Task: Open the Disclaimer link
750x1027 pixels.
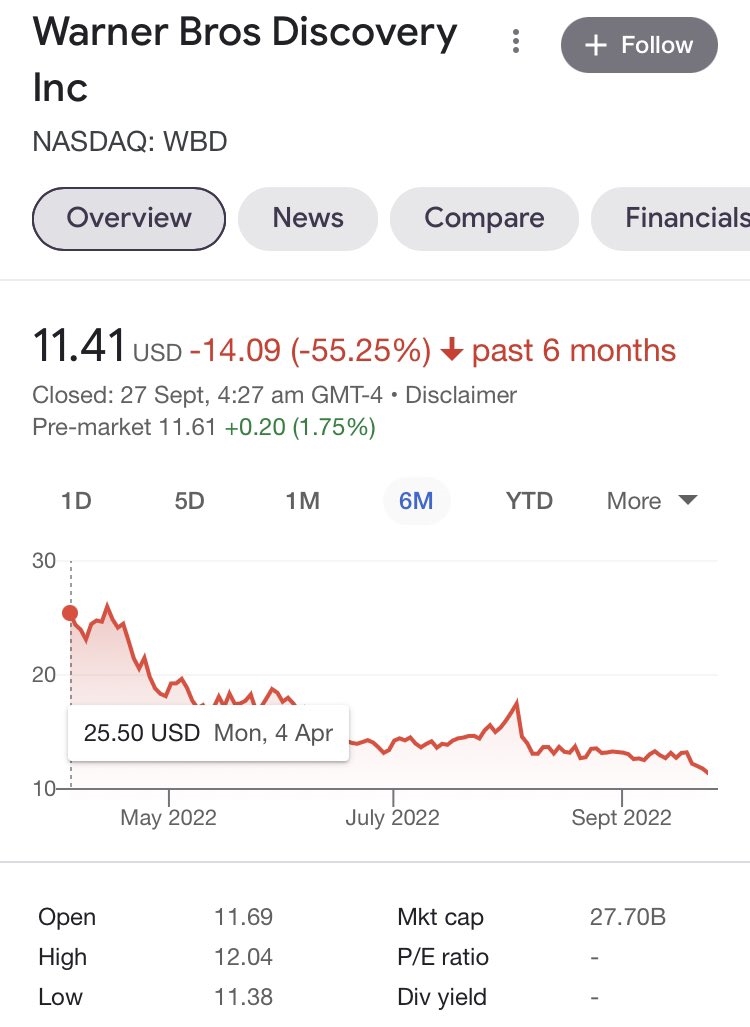Action: pos(461,395)
